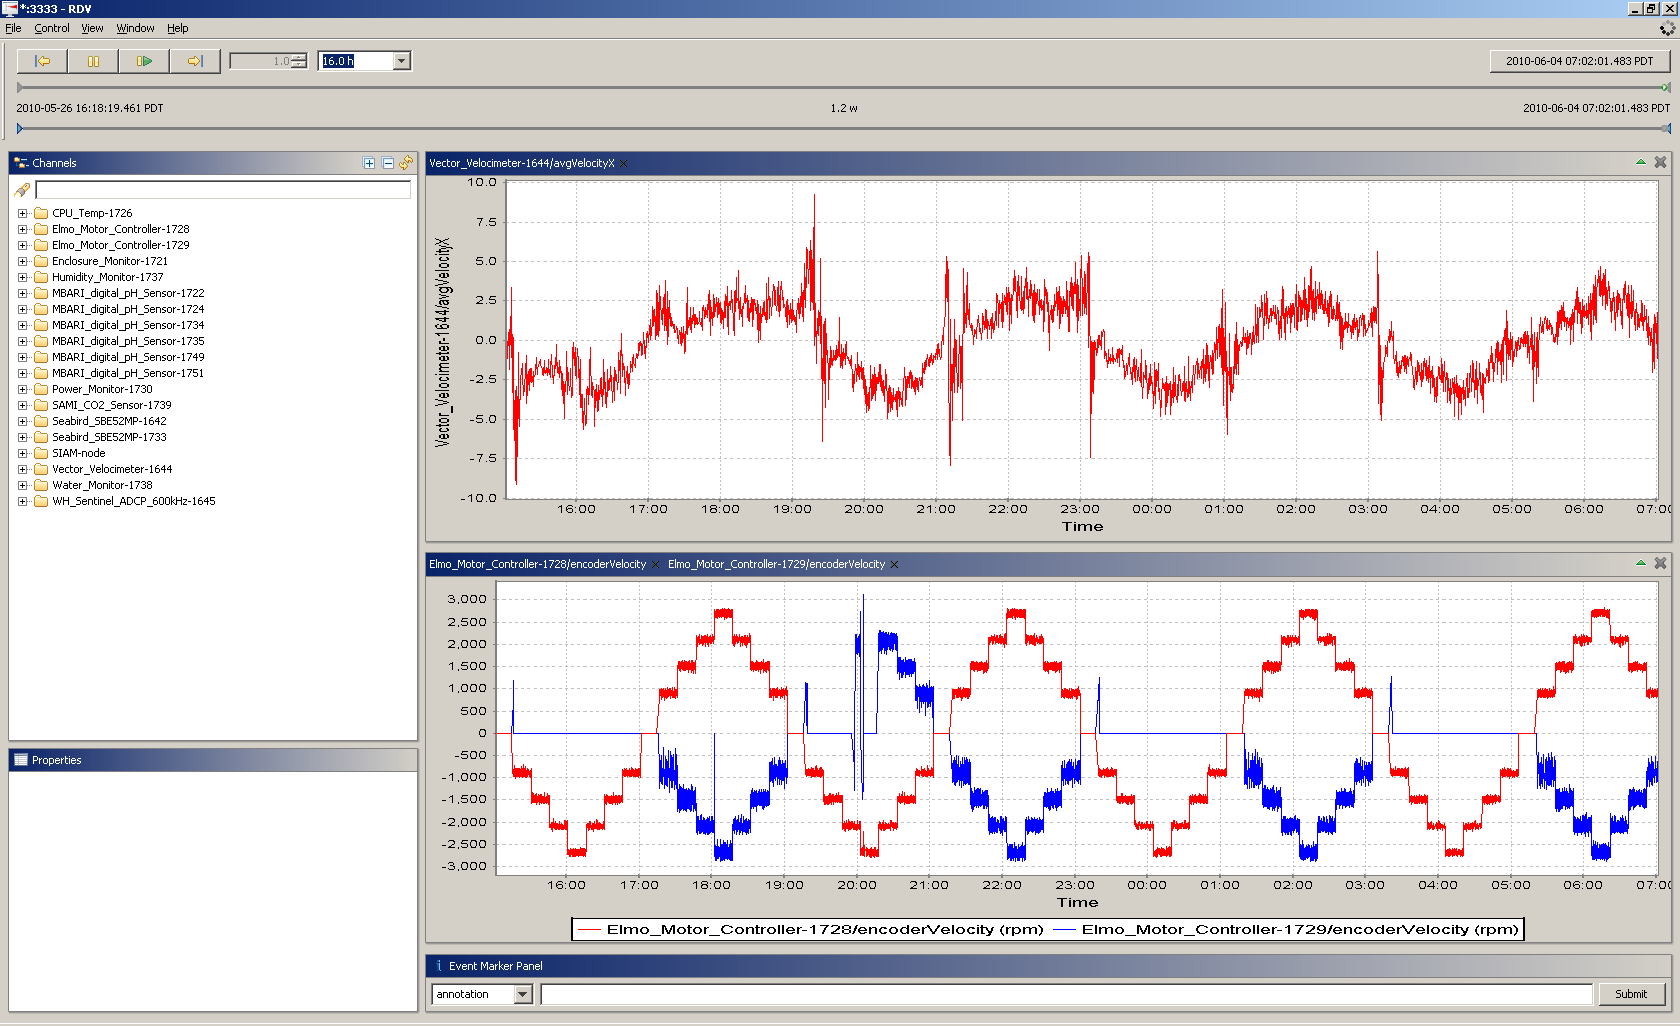The height and width of the screenshot is (1026, 1680).
Task: Select MBARI_digital_pH_Sensor-1749 in the channel tree
Action: pyautogui.click(x=128, y=357)
